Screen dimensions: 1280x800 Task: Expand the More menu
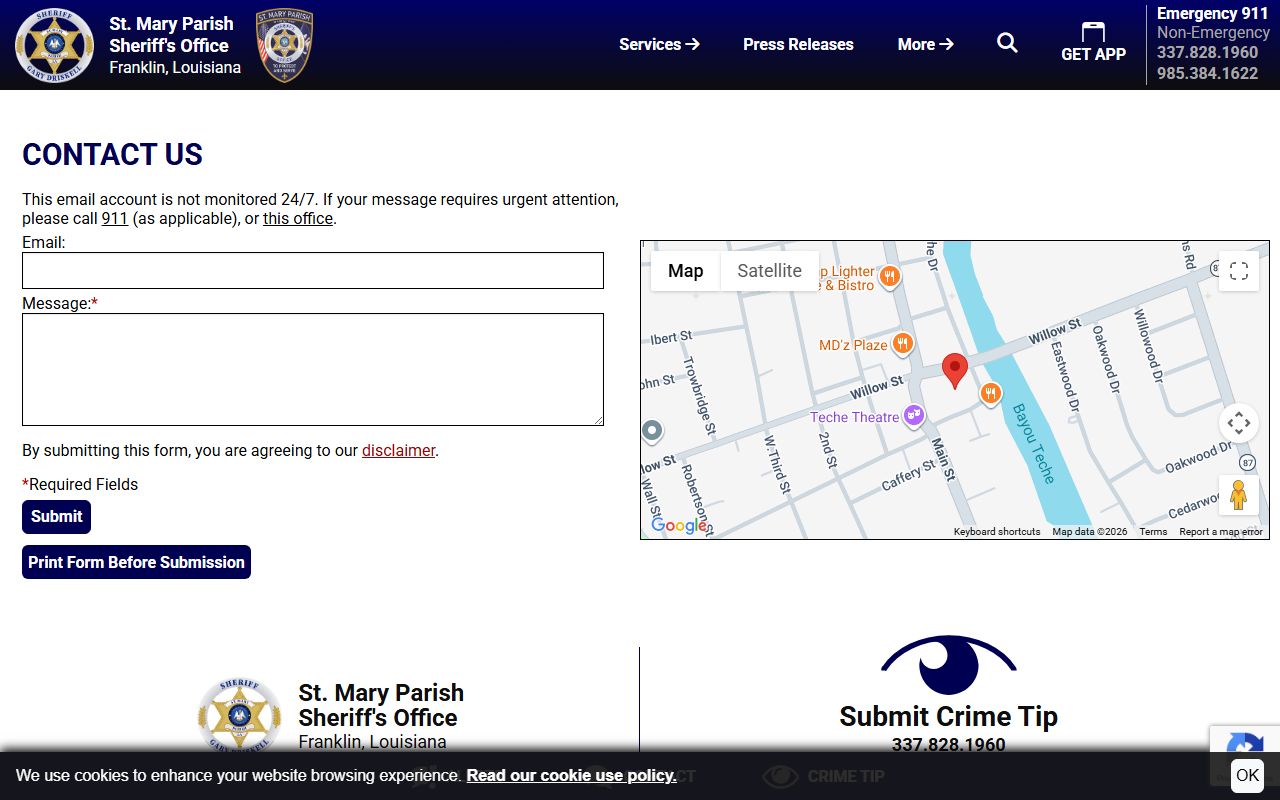[x=925, y=44]
